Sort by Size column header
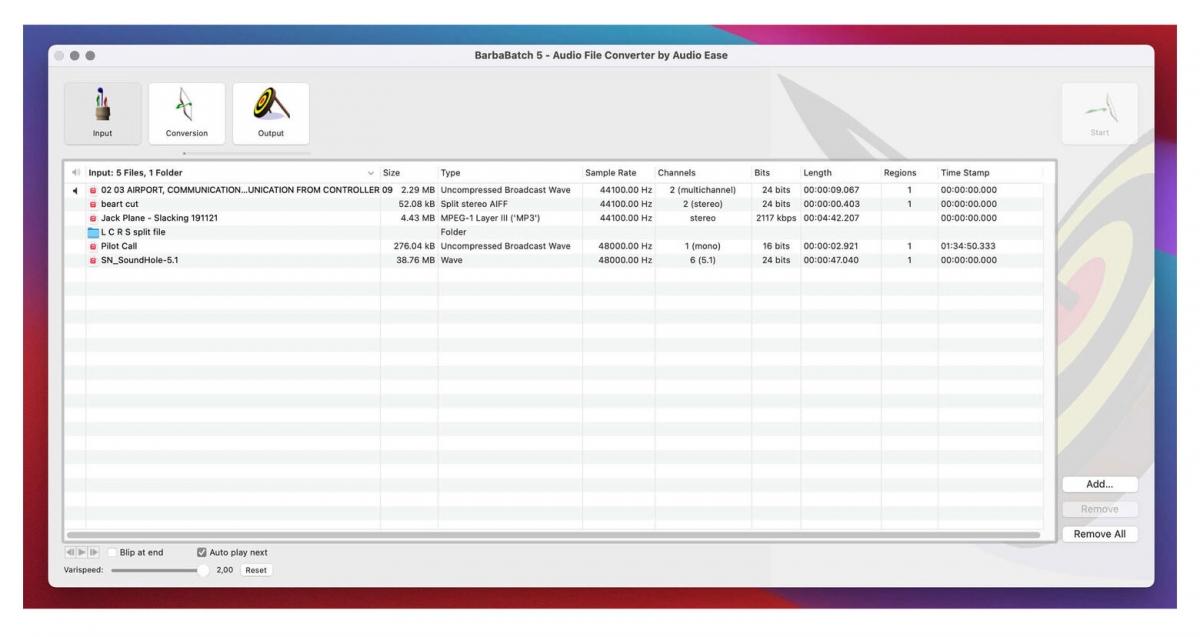The image size is (1200, 637). point(391,173)
